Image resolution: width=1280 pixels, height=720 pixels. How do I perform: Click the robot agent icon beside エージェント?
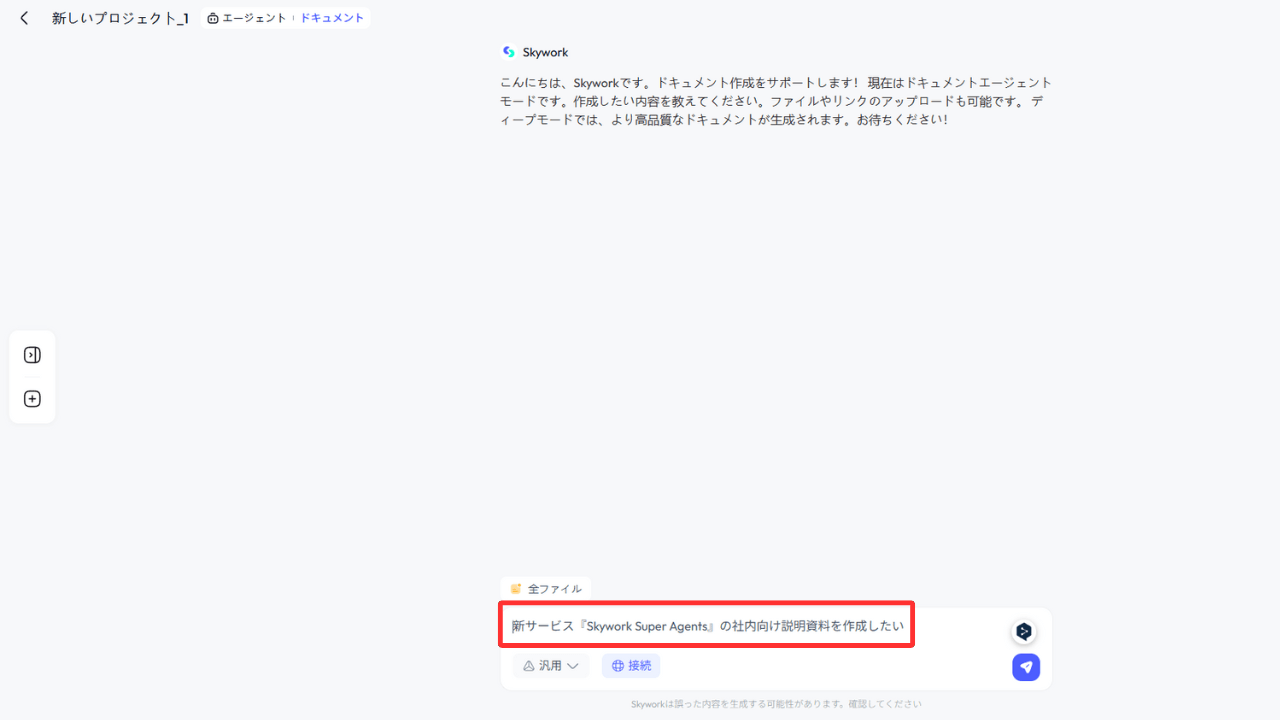213,18
